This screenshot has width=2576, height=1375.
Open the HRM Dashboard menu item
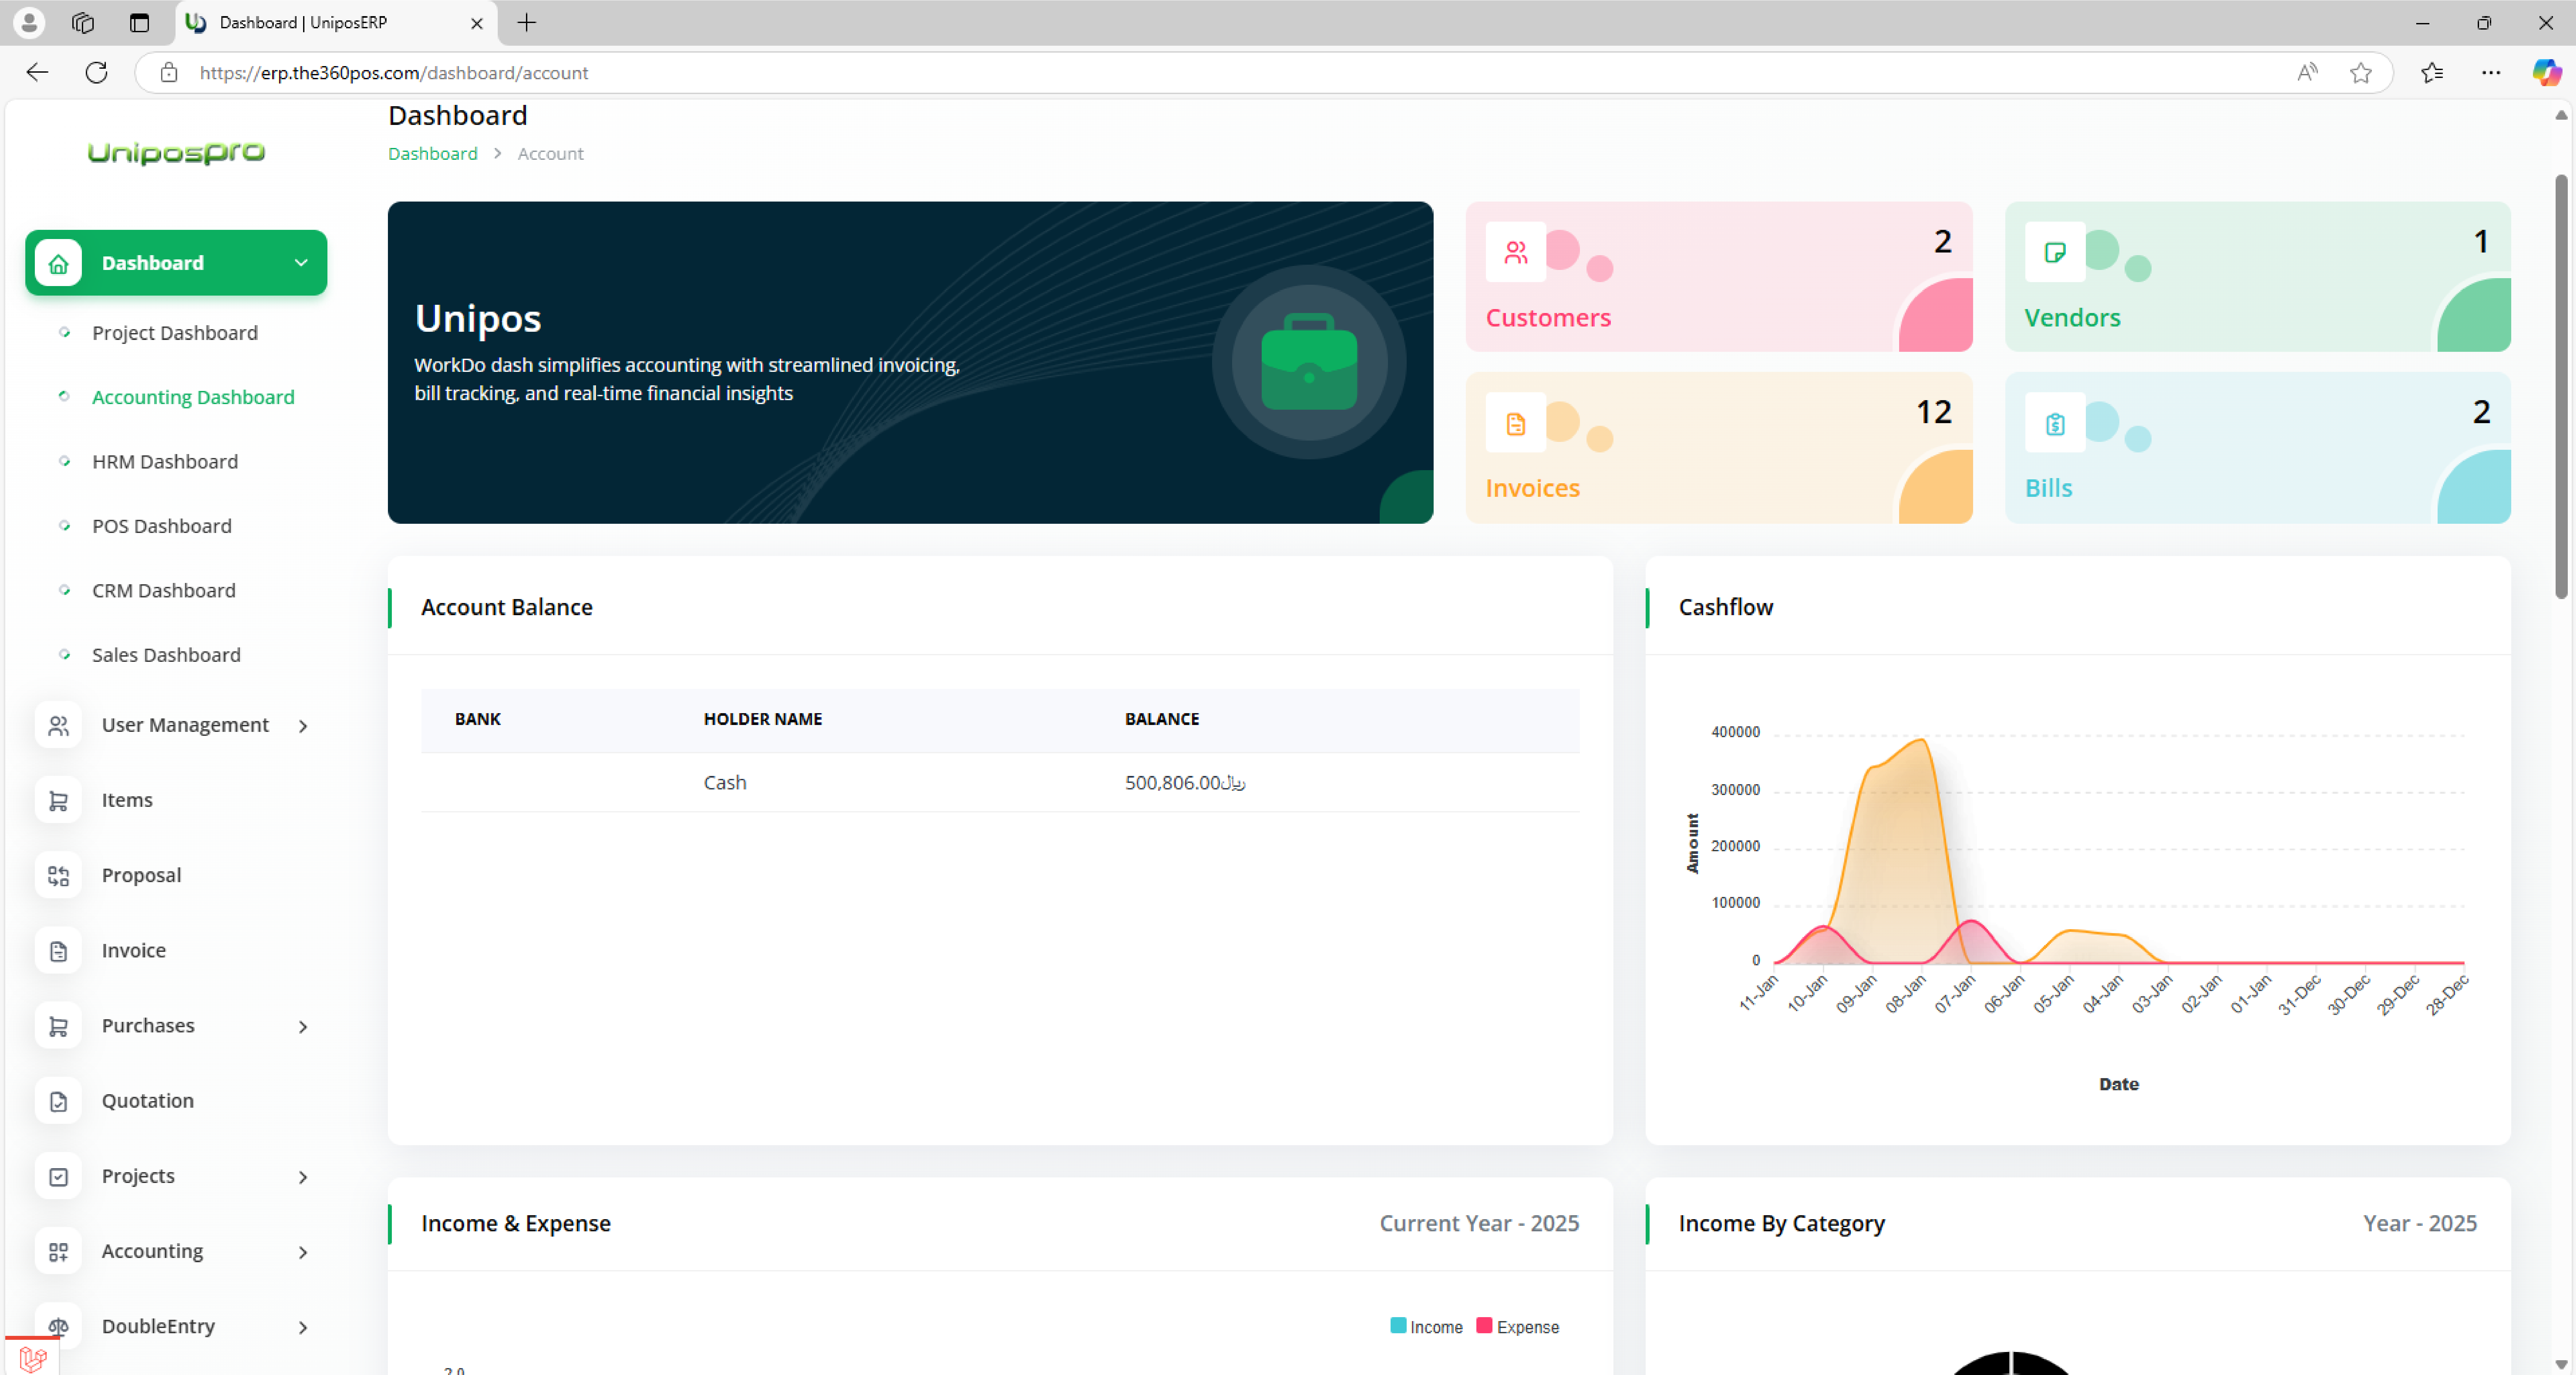click(x=165, y=461)
